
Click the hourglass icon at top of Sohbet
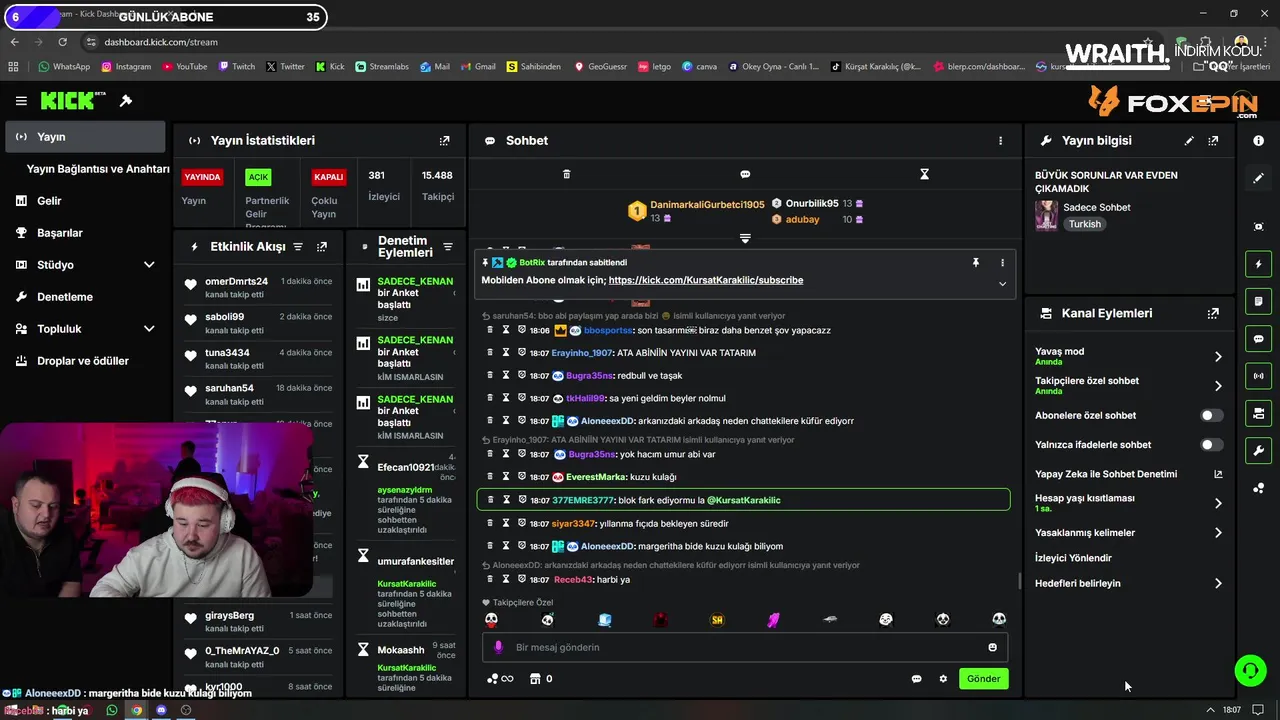924,174
